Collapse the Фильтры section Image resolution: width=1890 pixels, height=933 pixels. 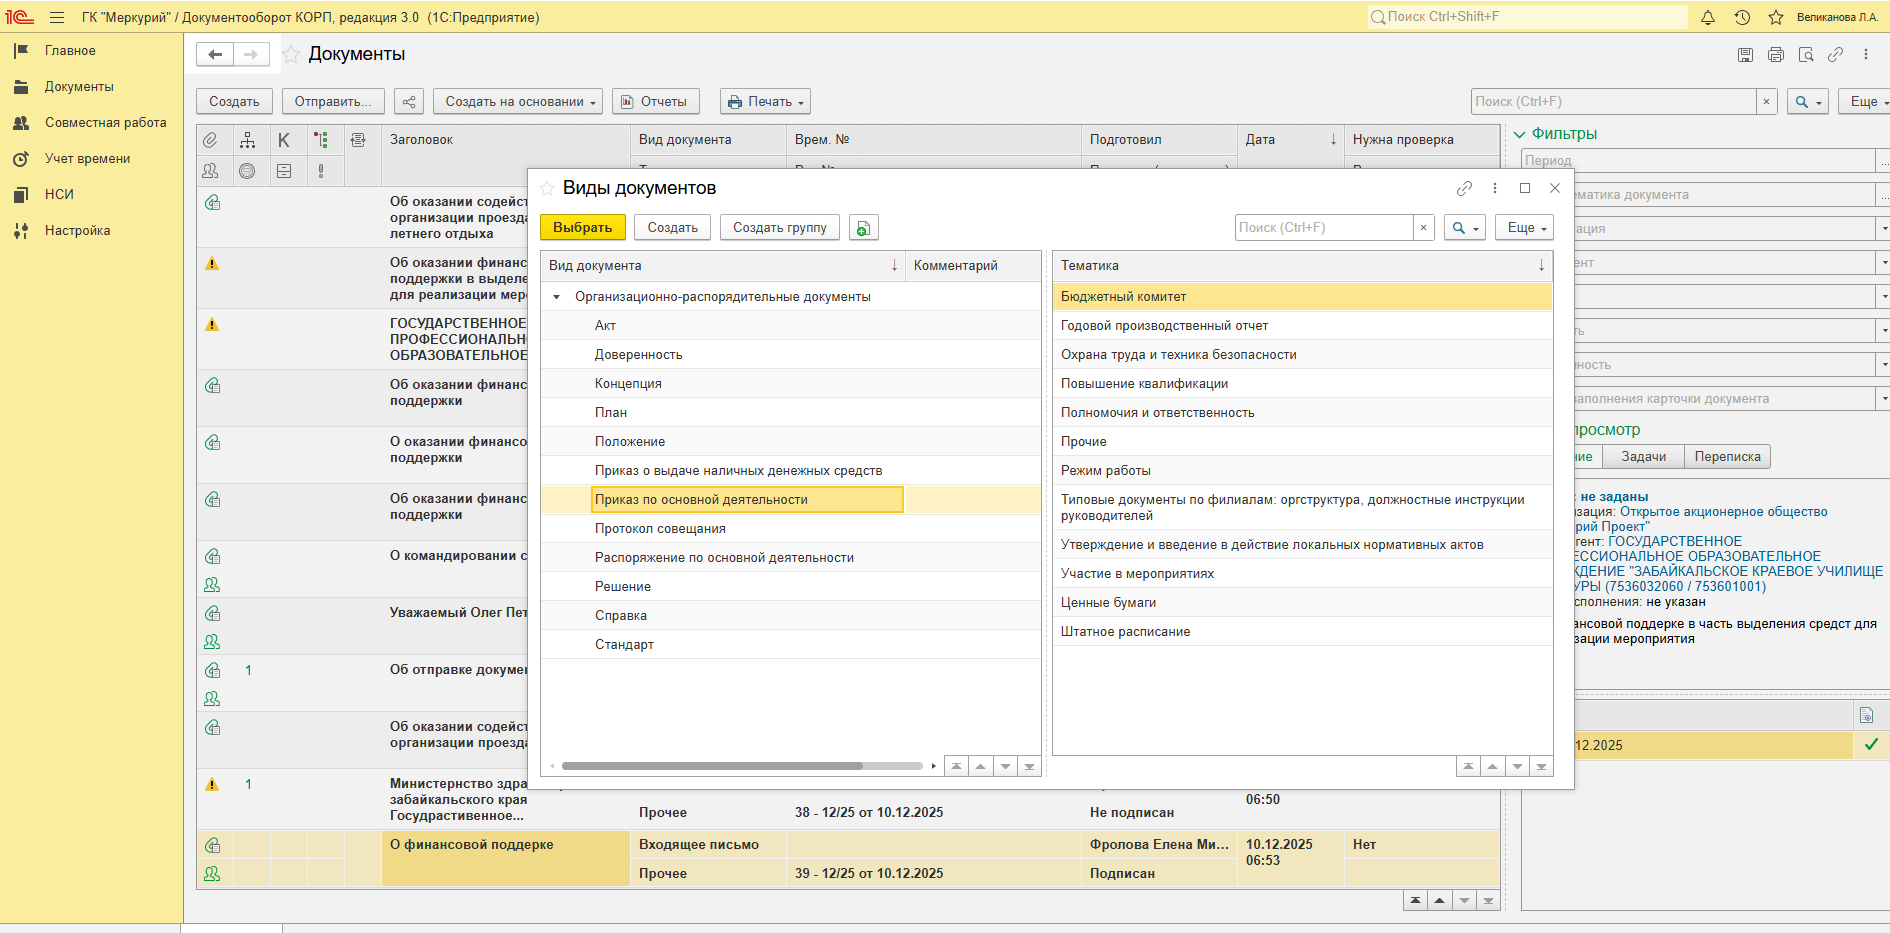[1520, 134]
